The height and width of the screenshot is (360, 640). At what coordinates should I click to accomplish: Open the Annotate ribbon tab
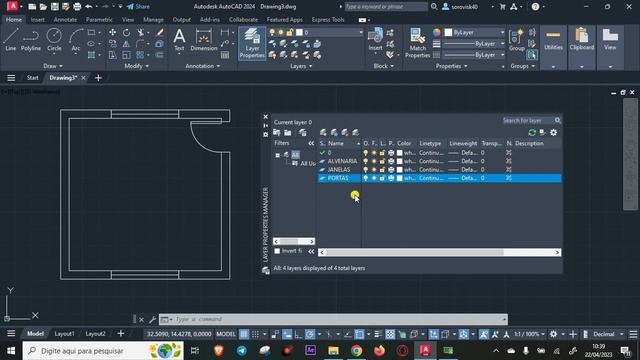click(x=65, y=20)
